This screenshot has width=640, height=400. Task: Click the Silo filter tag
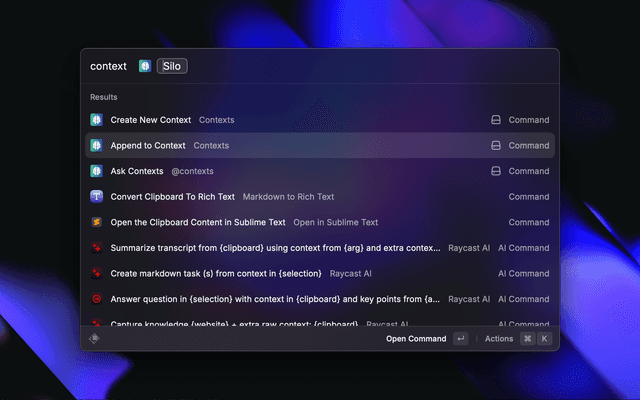pos(172,66)
